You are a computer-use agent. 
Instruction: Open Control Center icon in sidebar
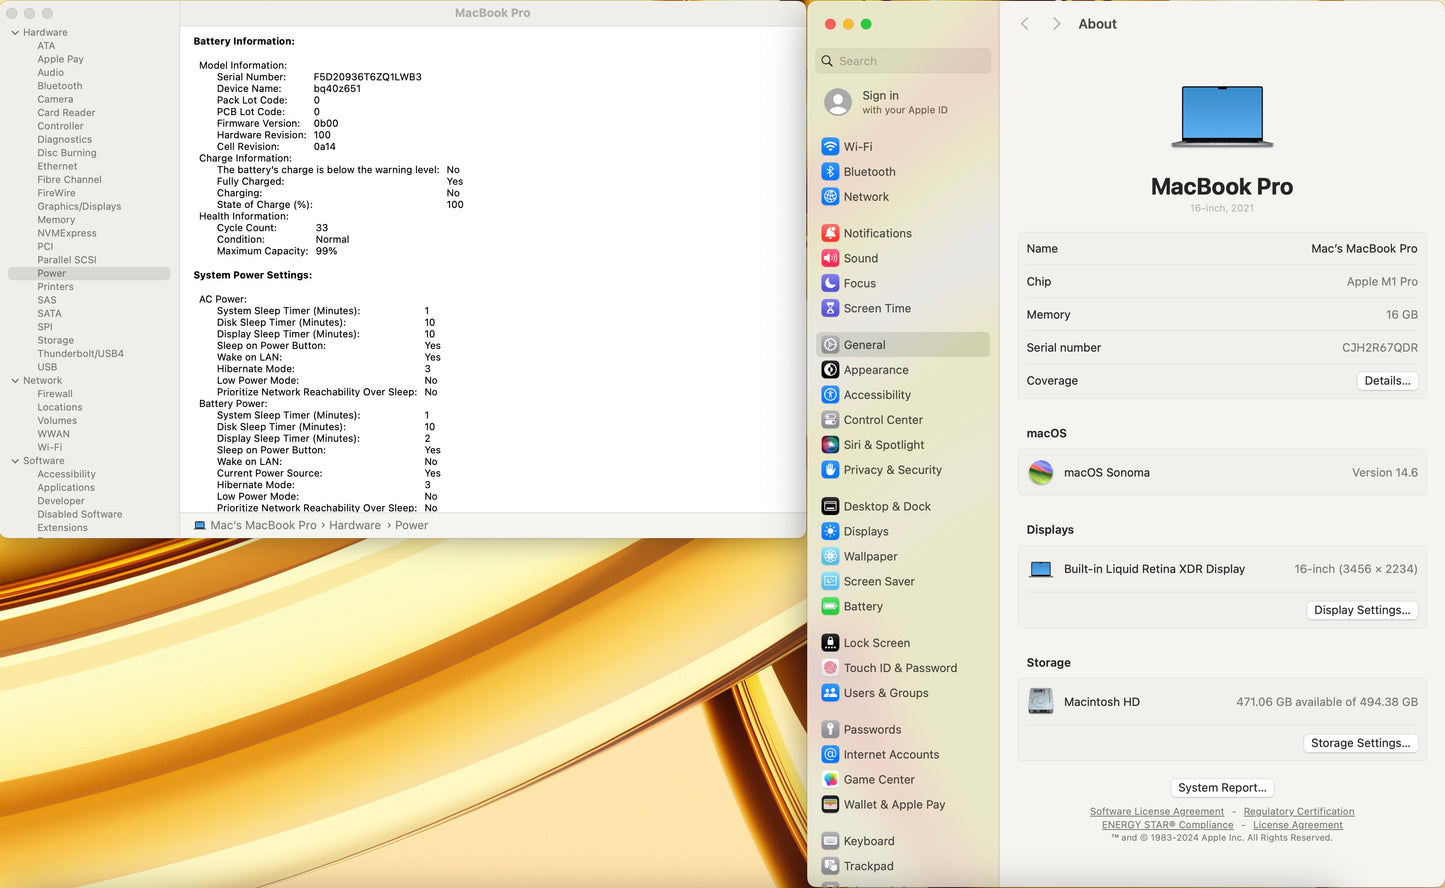click(x=830, y=420)
